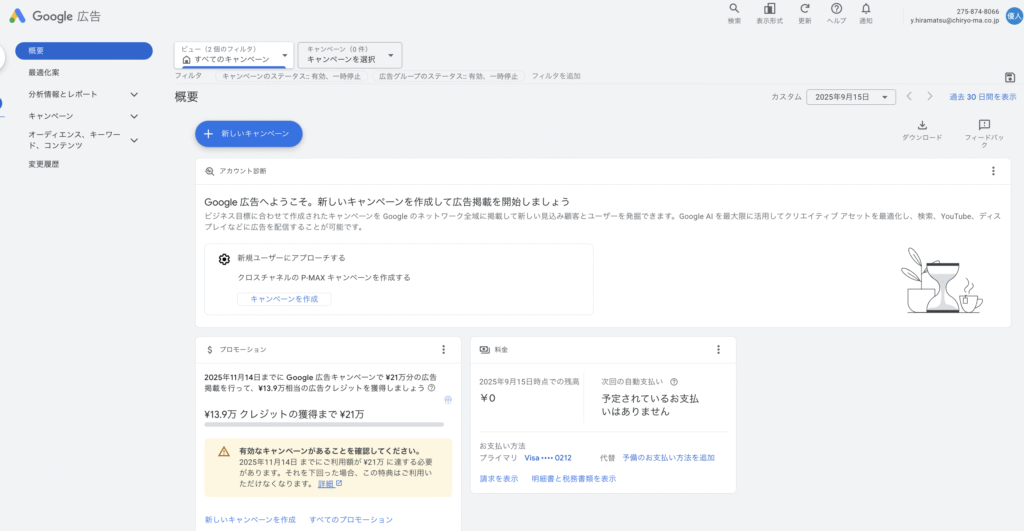1024x531 pixels.
Task: Select 変更履歴 in the left navigation
Action: 44,164
